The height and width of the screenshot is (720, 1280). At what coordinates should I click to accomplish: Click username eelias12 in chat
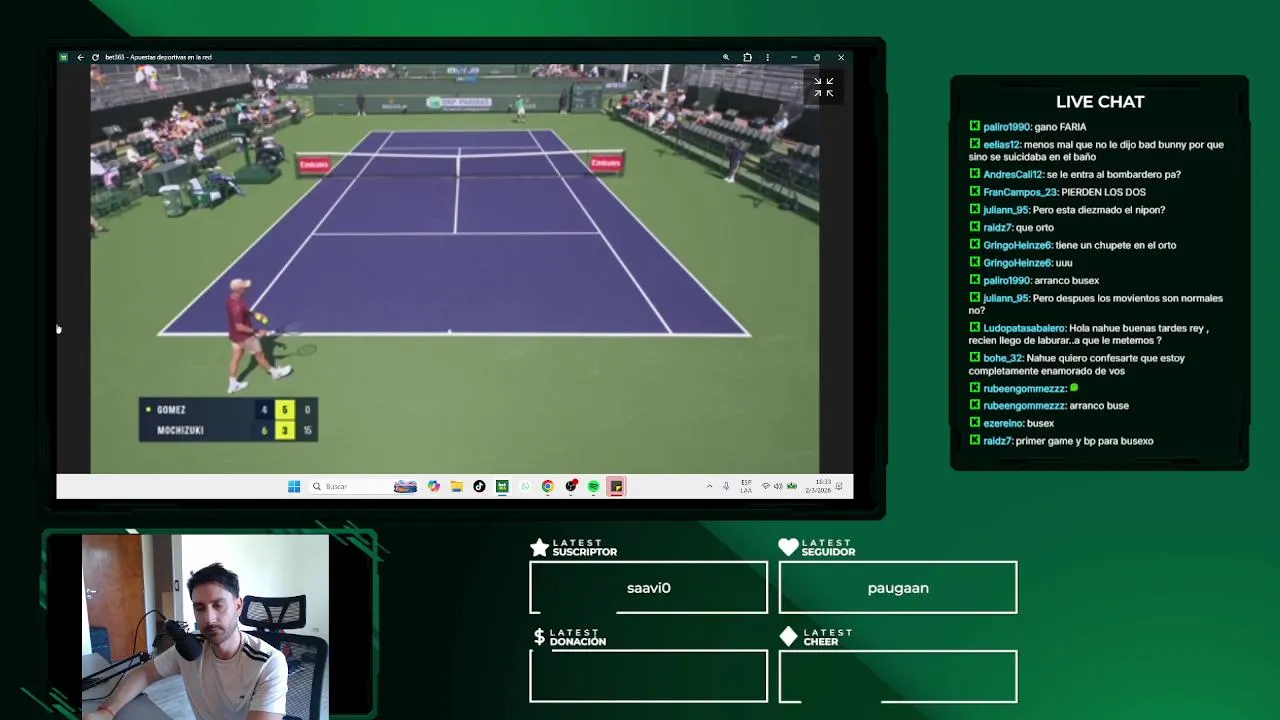point(1001,145)
